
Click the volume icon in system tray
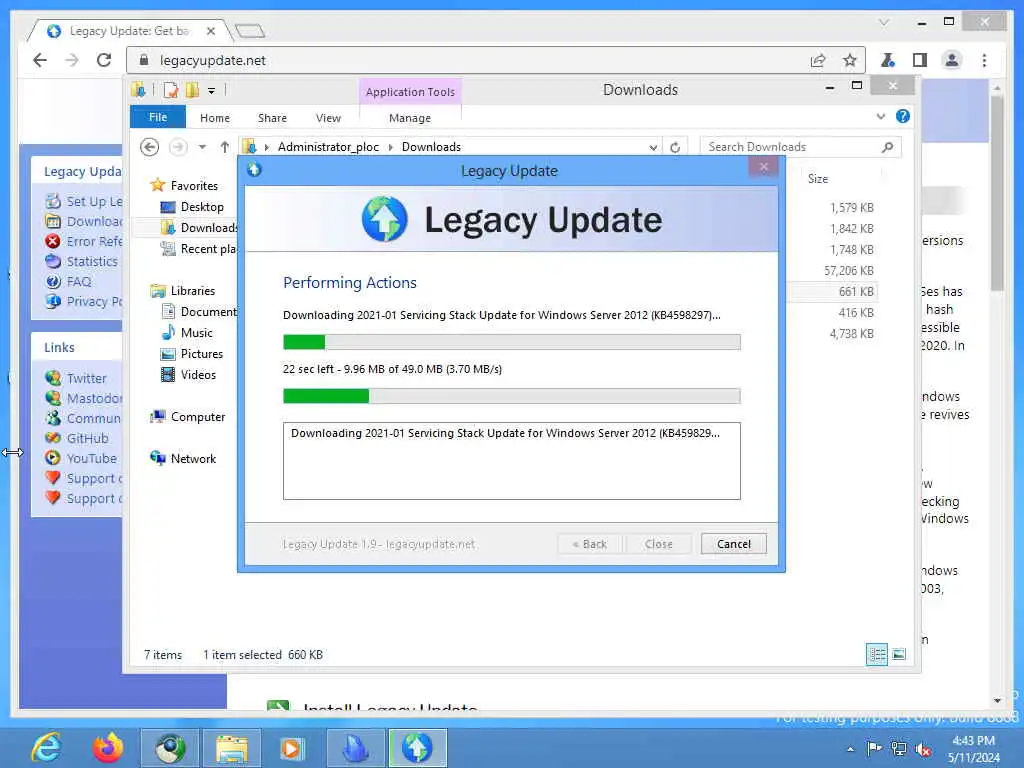[923, 749]
